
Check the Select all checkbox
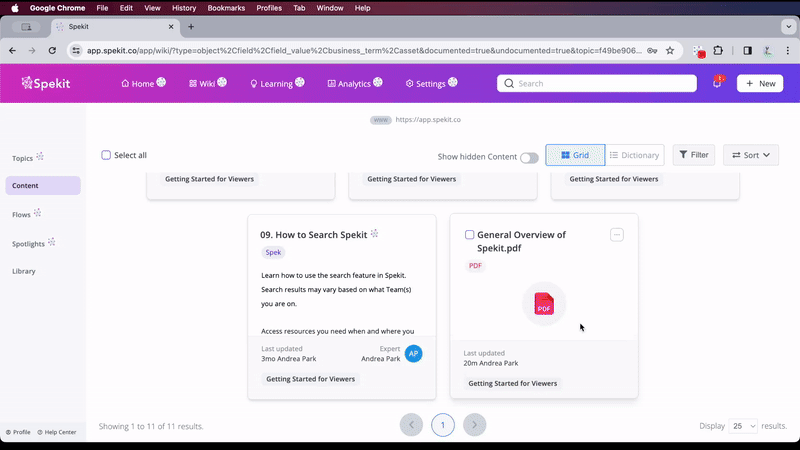coord(106,155)
